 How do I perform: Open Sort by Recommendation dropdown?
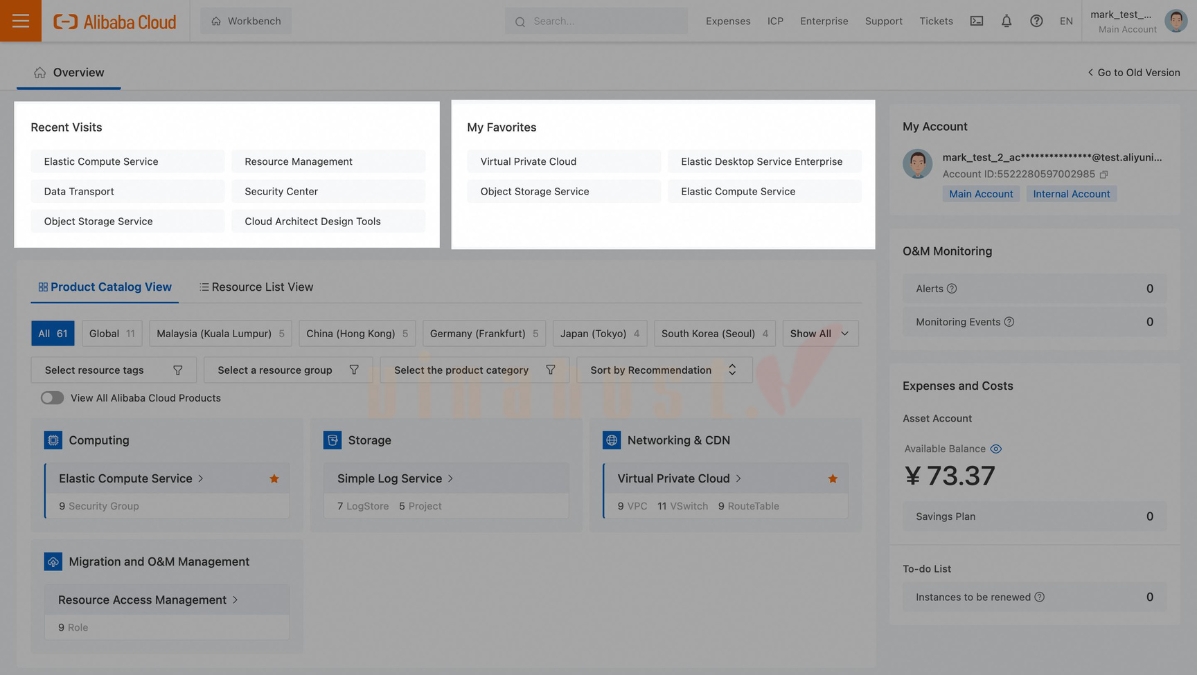pyautogui.click(x=664, y=370)
